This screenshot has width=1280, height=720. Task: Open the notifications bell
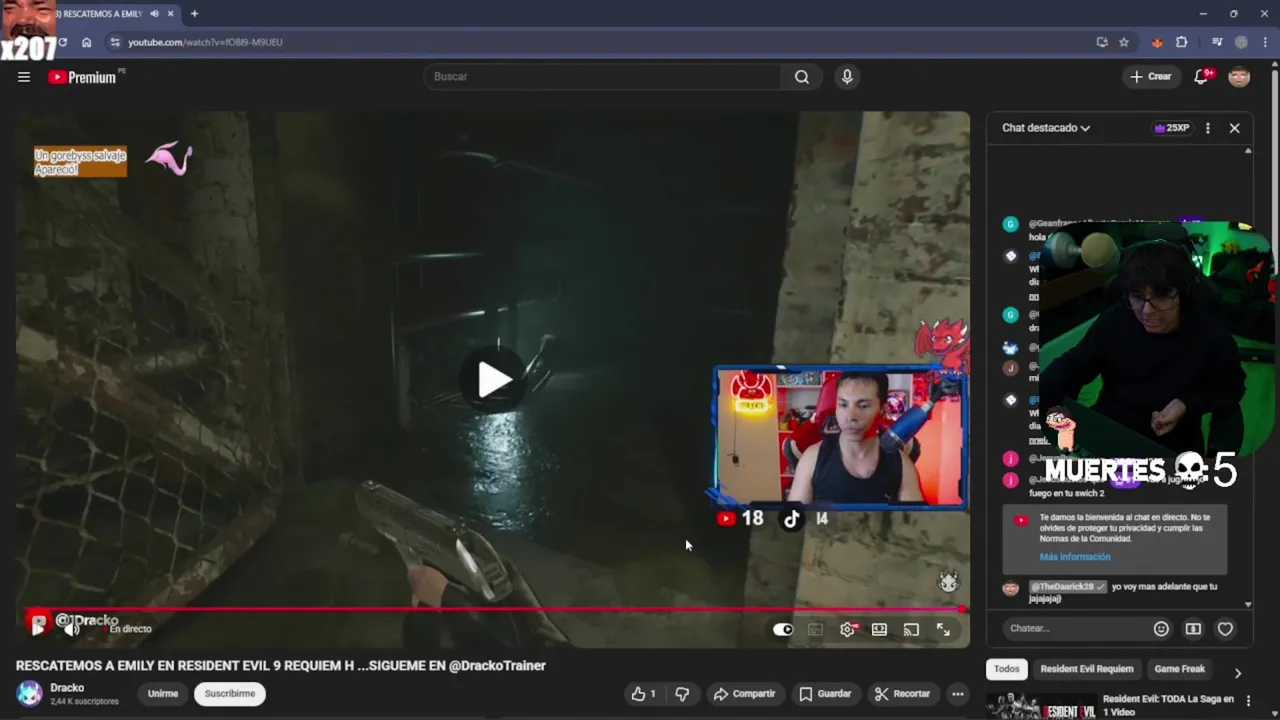[x=1202, y=77]
